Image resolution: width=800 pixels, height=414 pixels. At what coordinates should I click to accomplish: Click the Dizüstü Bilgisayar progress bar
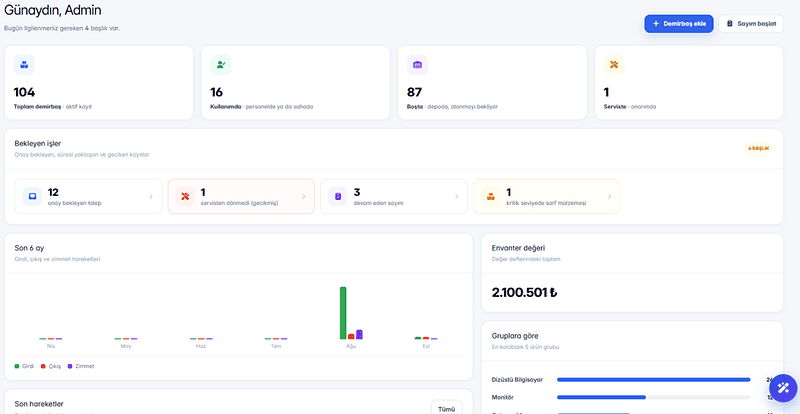(654, 380)
